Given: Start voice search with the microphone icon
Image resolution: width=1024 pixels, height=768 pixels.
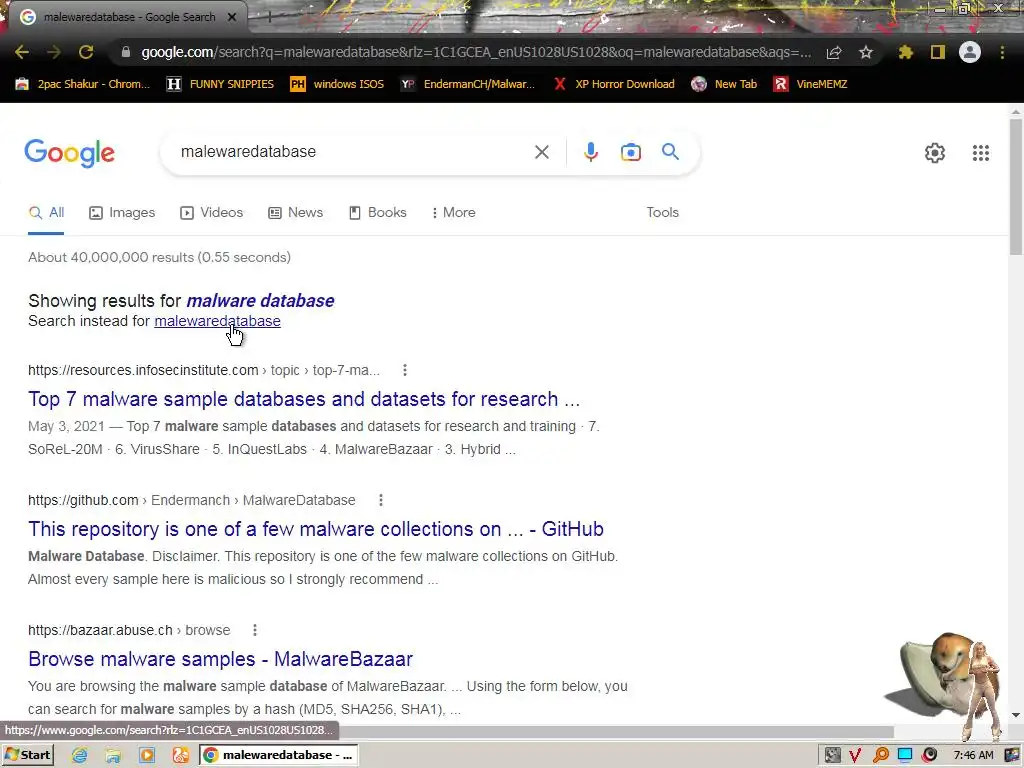Looking at the screenshot, I should (590, 152).
